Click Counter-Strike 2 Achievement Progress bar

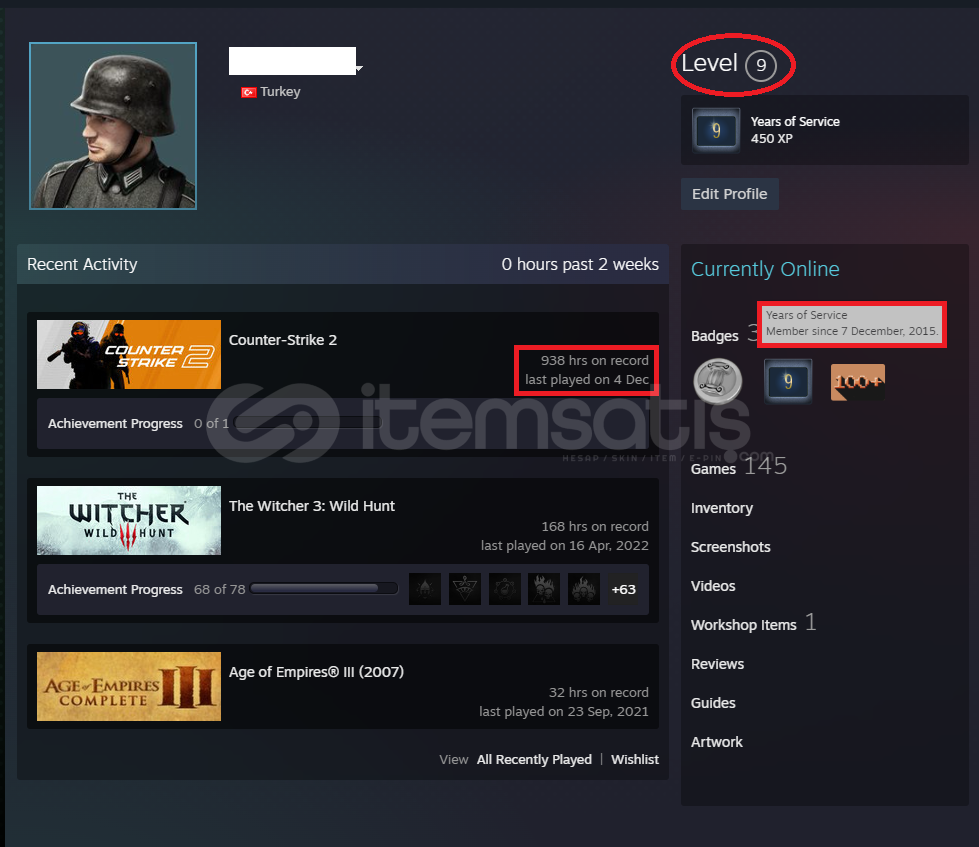308,423
